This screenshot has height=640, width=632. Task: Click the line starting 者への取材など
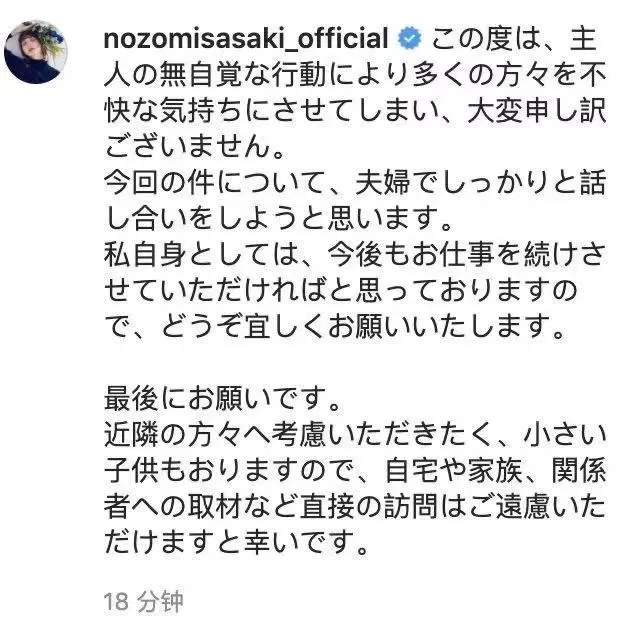pyautogui.click(x=355, y=507)
